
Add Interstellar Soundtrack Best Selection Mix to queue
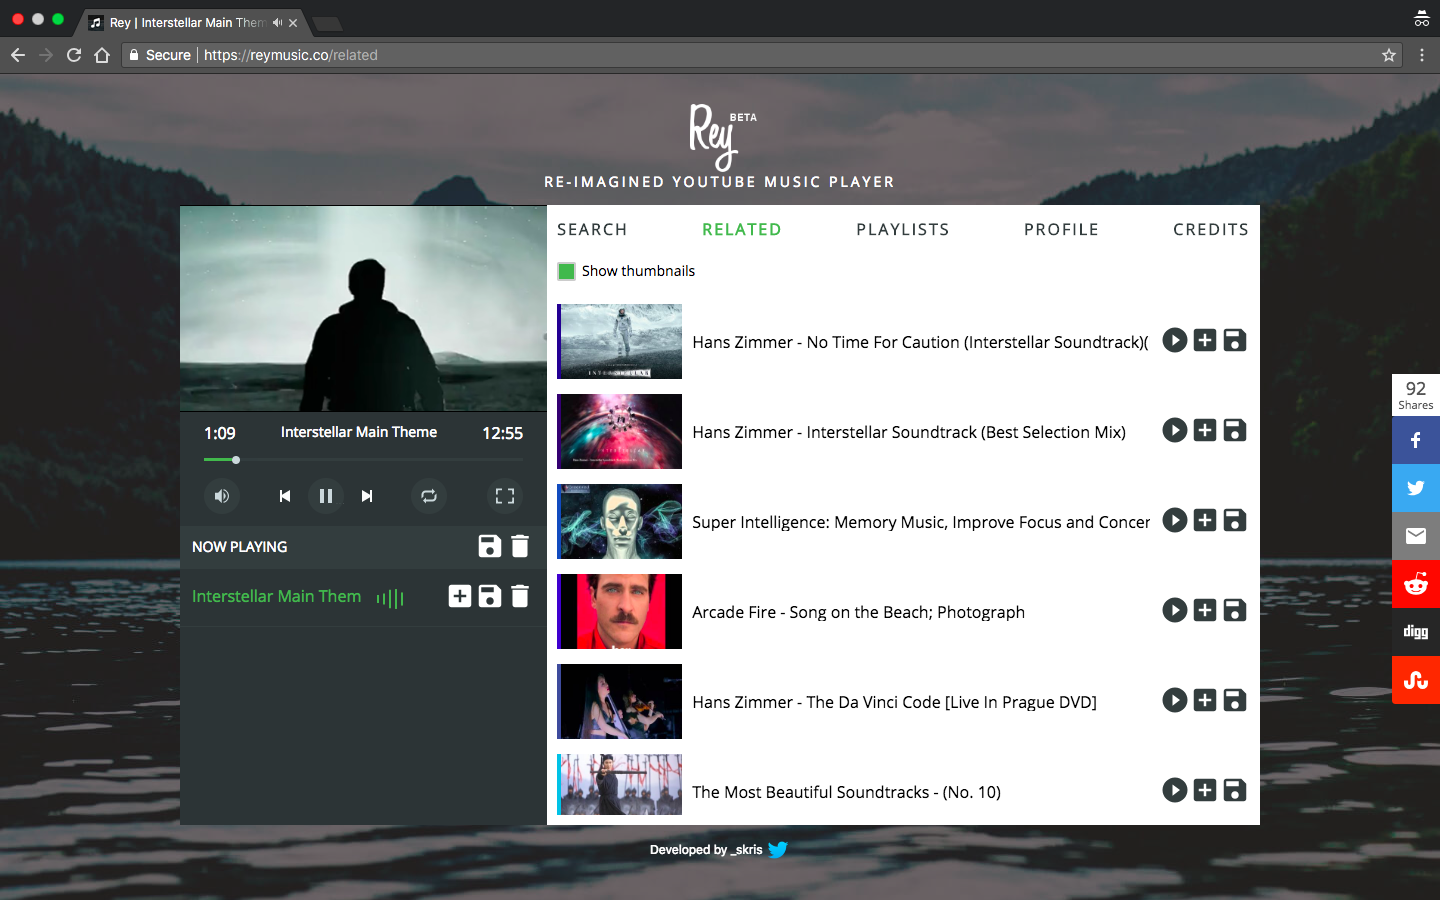pyautogui.click(x=1205, y=431)
